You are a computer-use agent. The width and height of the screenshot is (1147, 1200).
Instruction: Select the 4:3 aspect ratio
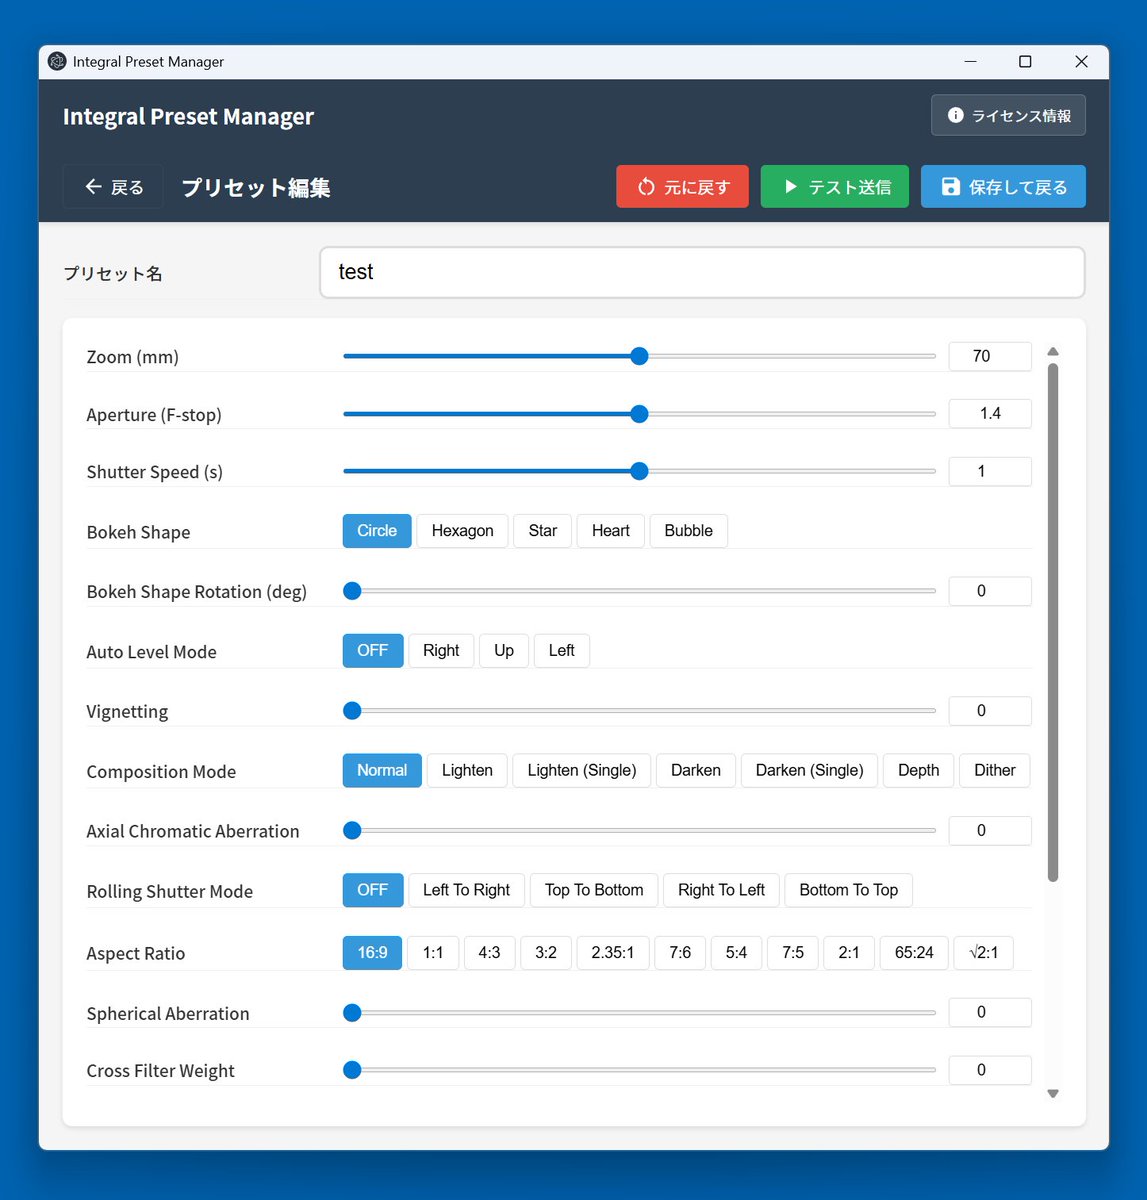click(489, 953)
